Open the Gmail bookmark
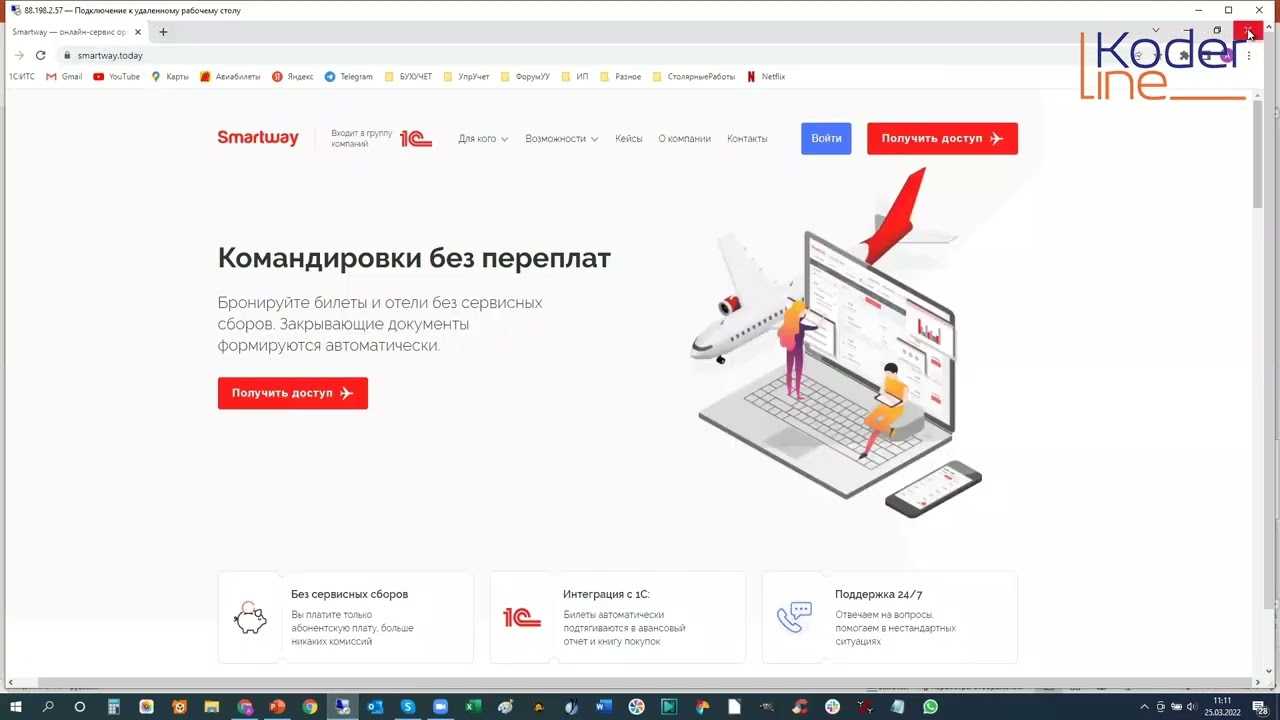Viewport: 1280px width, 720px height. (64, 76)
